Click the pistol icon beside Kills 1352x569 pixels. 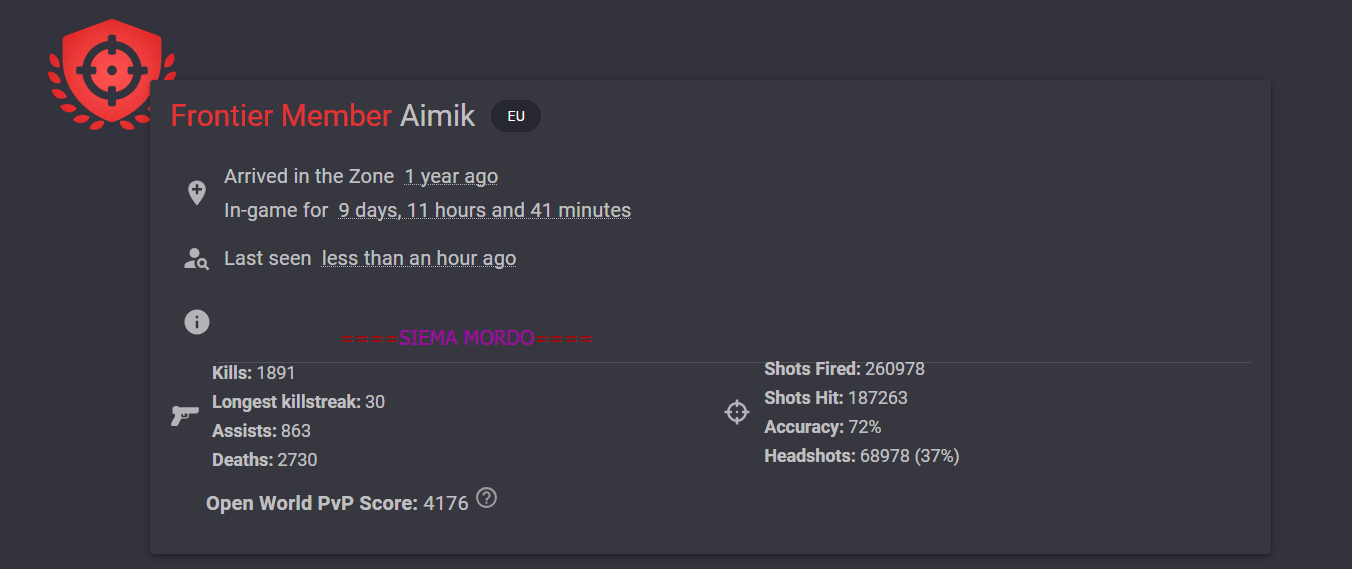184,416
